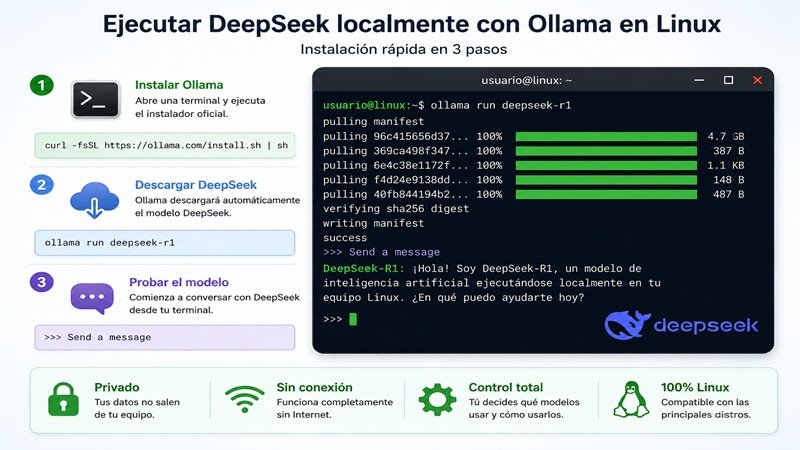The height and width of the screenshot is (450, 800).
Task: Click the gear Control total icon
Action: click(437, 399)
